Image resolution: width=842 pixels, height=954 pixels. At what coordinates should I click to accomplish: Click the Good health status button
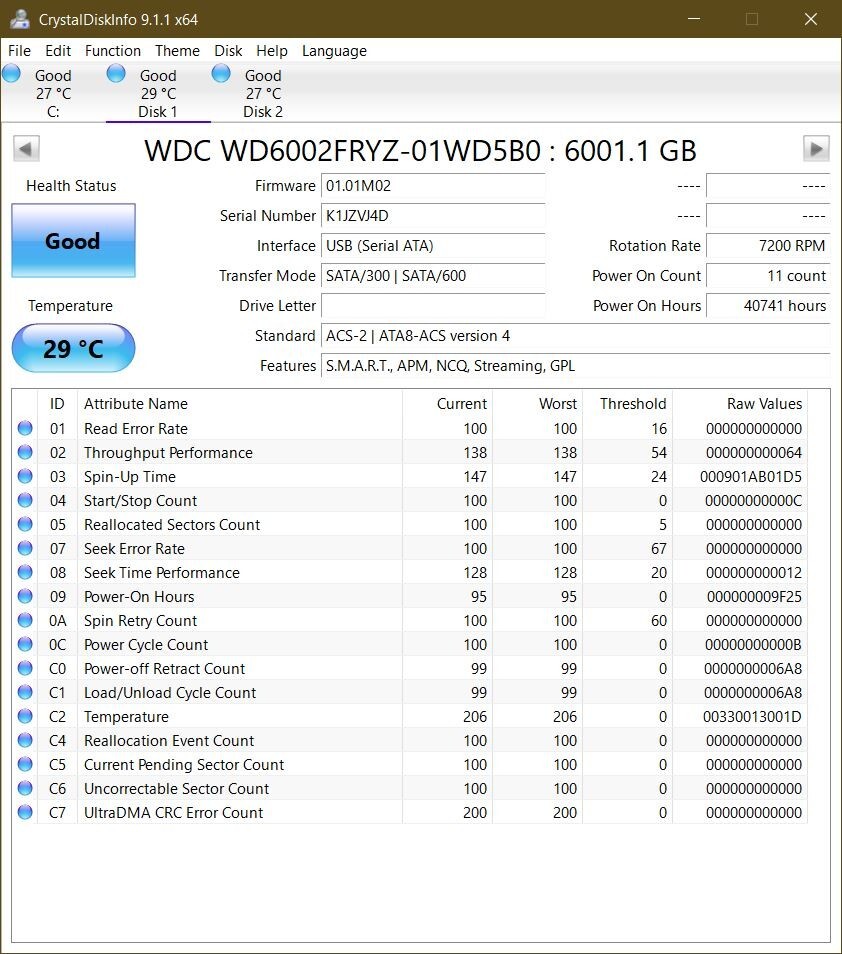(x=72, y=240)
